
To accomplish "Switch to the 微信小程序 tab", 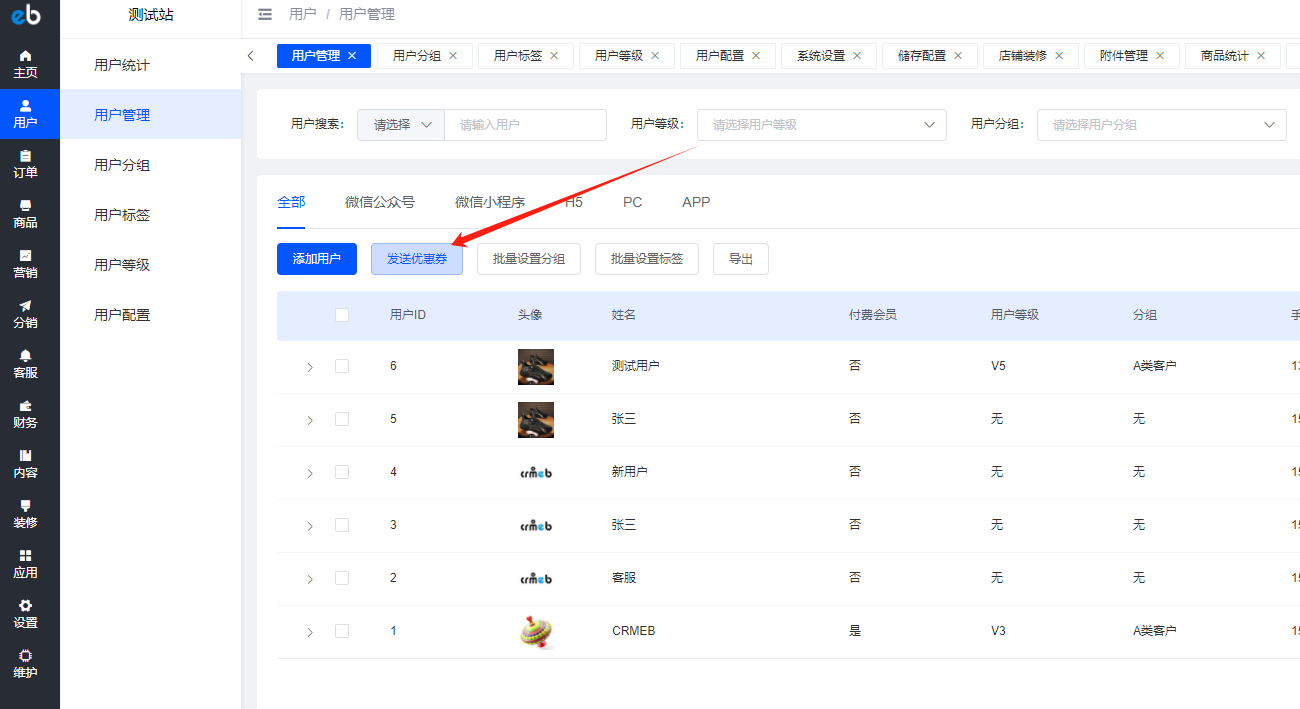I will tap(490, 202).
